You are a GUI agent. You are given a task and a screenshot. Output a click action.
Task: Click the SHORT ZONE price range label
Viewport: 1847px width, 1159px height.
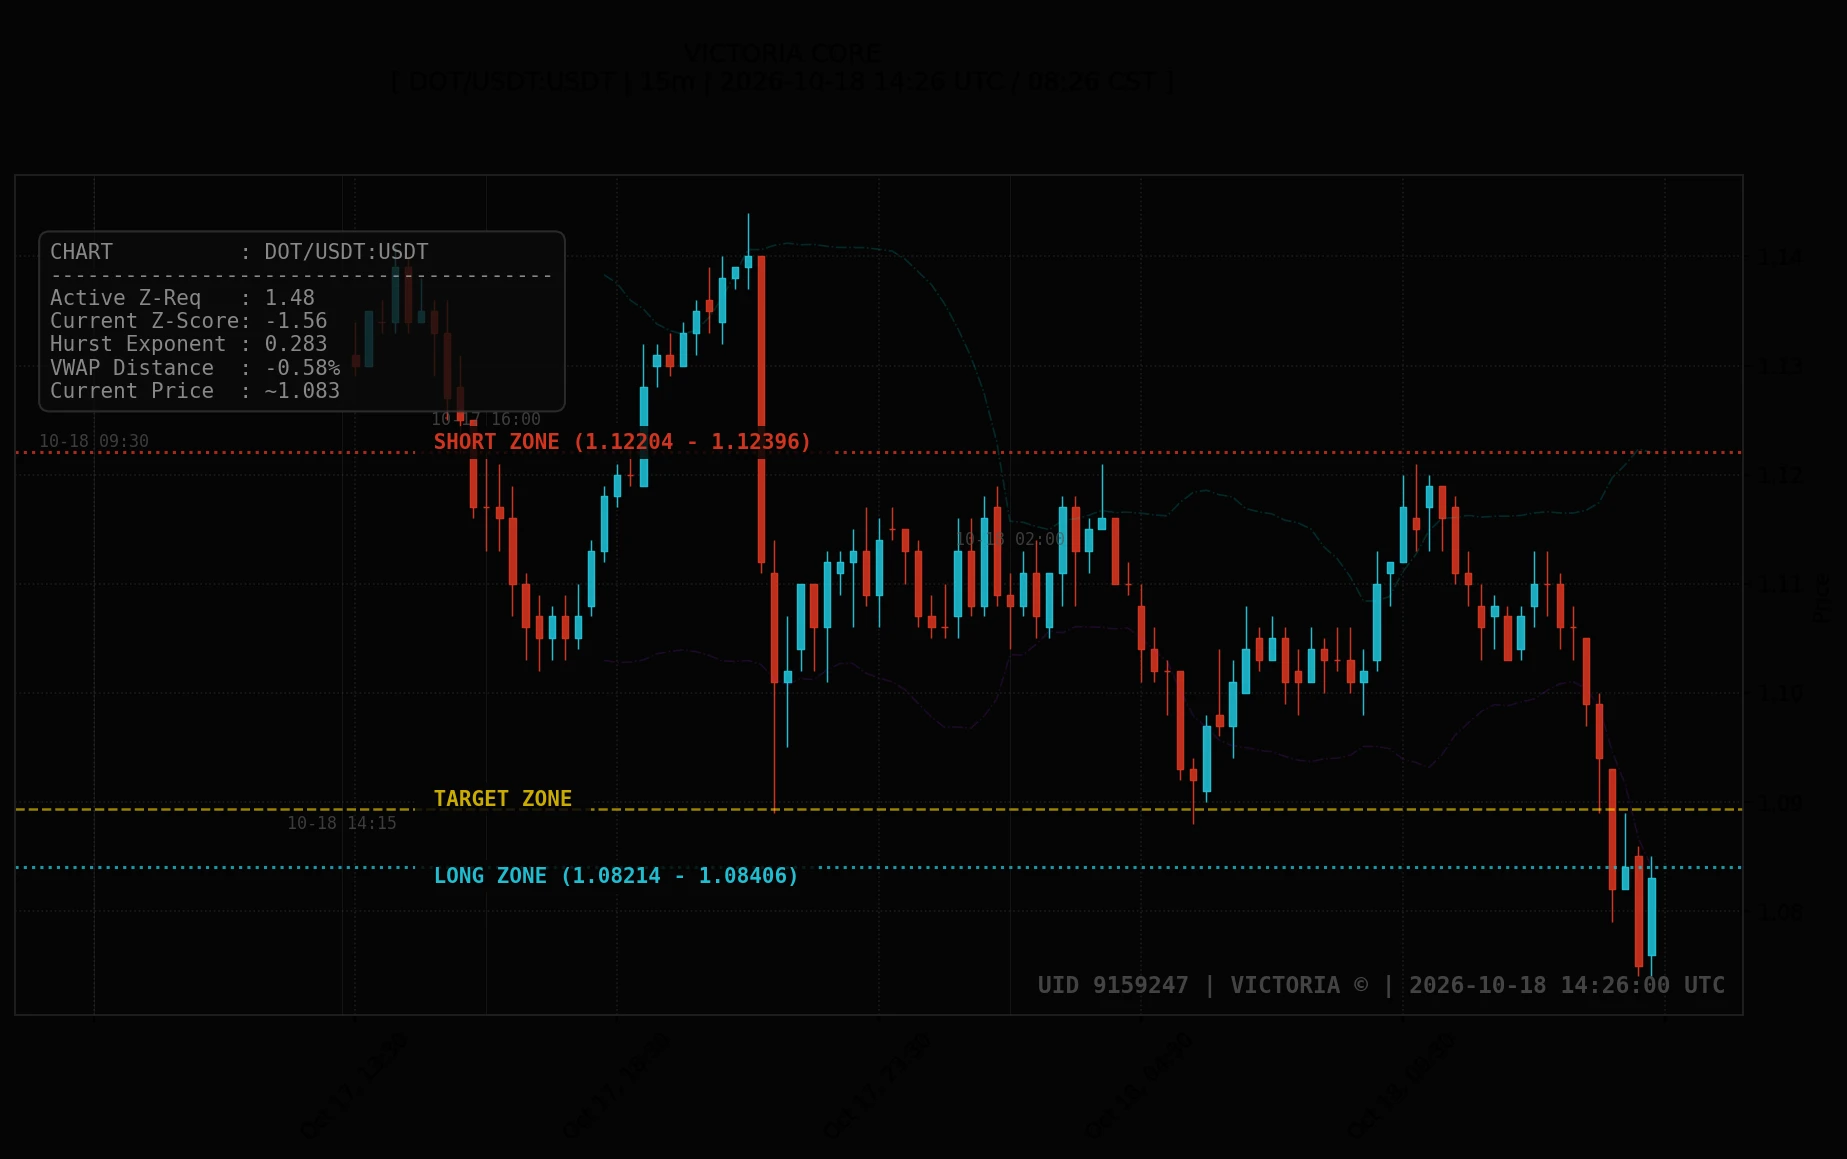click(x=622, y=442)
